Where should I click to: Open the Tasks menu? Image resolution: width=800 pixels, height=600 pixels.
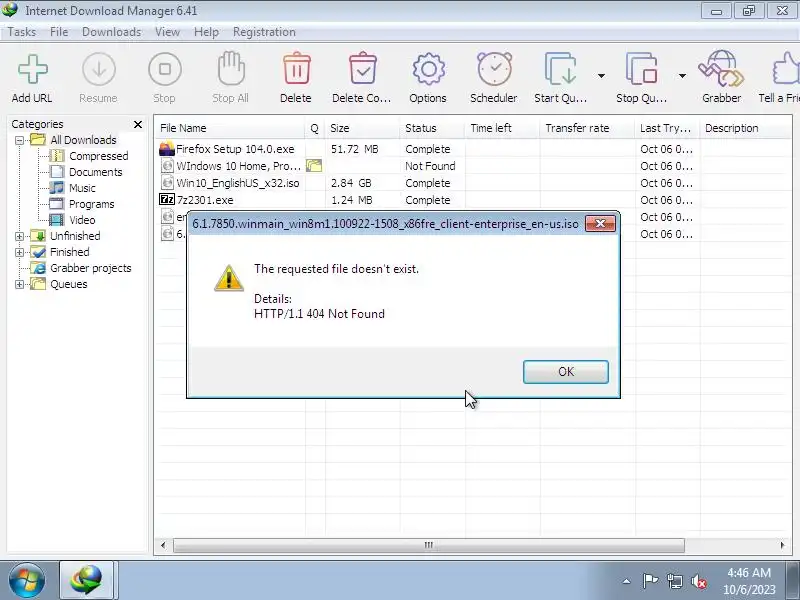(x=21, y=32)
